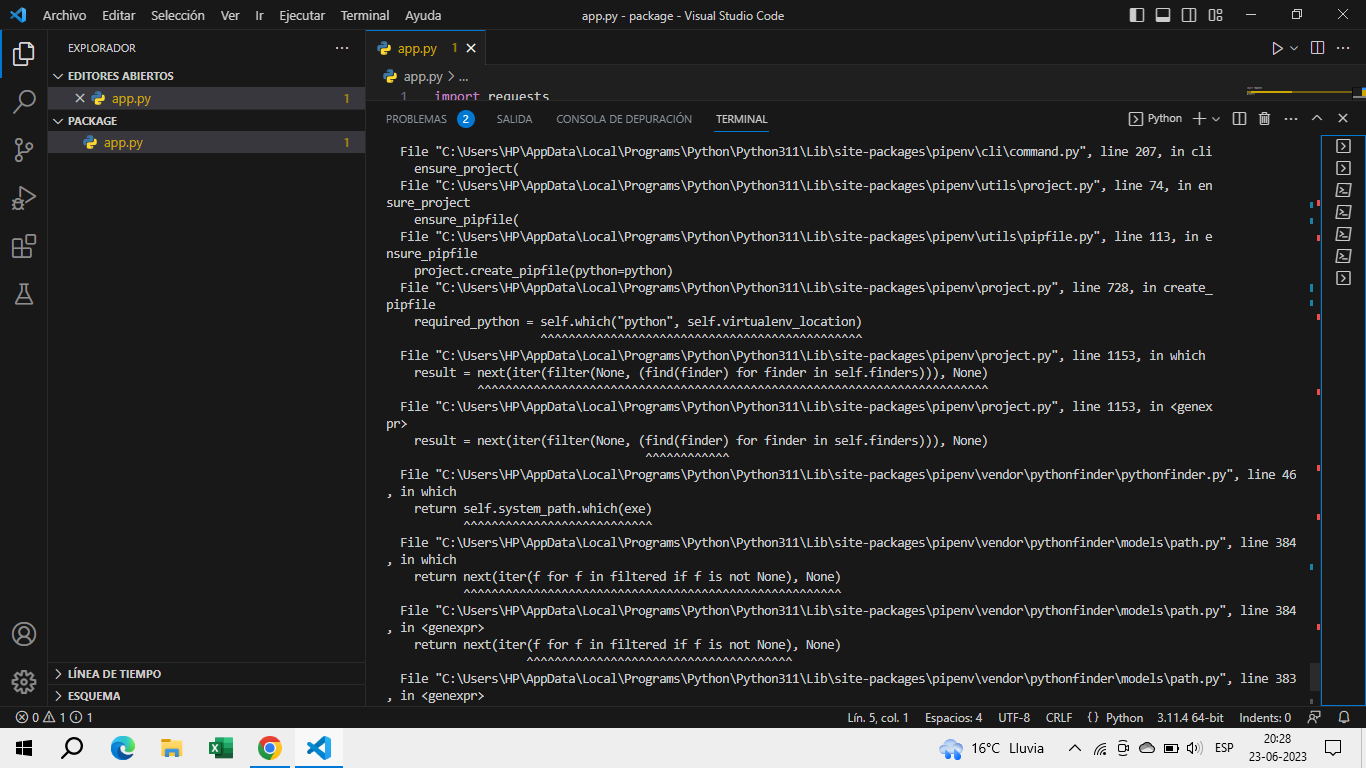The height and width of the screenshot is (768, 1366).
Task: Run the Python file with play button
Action: click(x=1276, y=48)
